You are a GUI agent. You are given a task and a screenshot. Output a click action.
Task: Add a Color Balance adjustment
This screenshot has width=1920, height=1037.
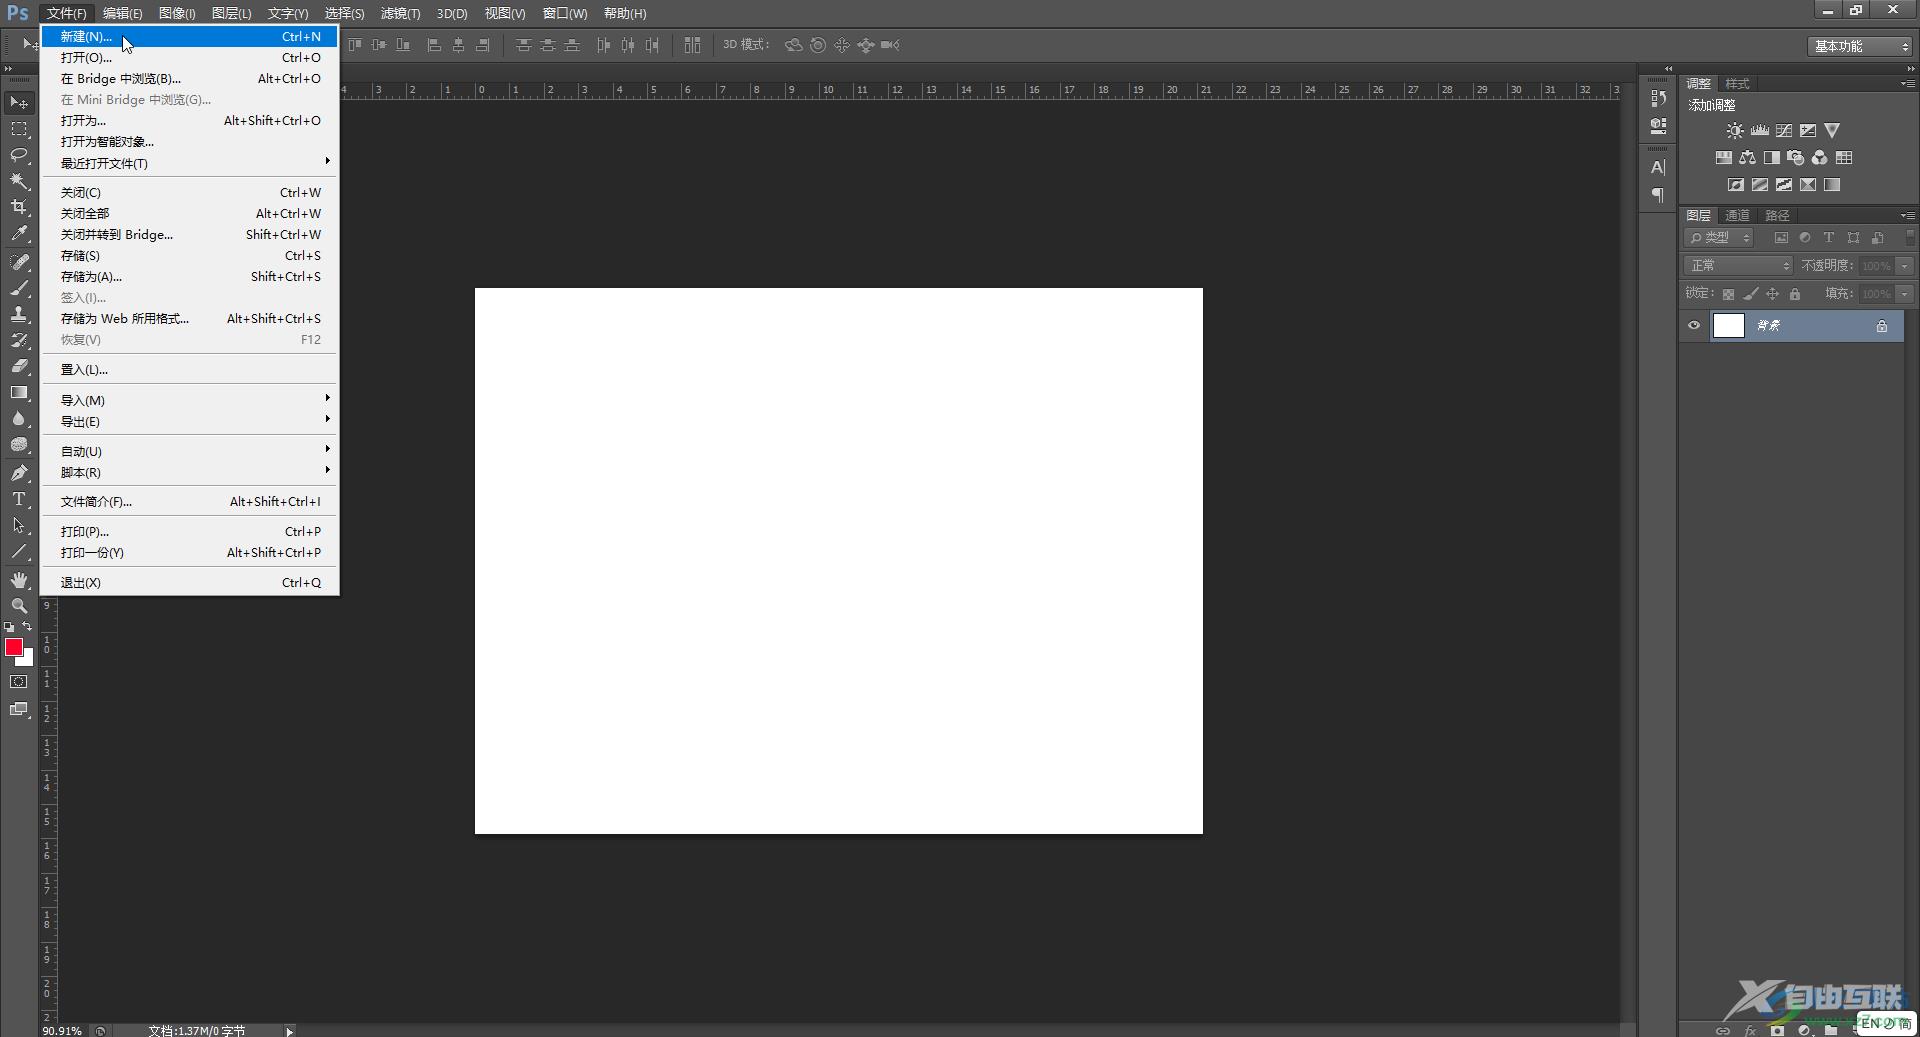tap(1747, 158)
